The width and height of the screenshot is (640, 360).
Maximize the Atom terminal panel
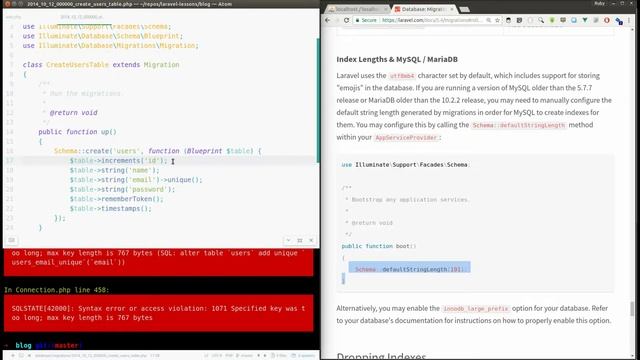pyautogui.click(x=300, y=240)
